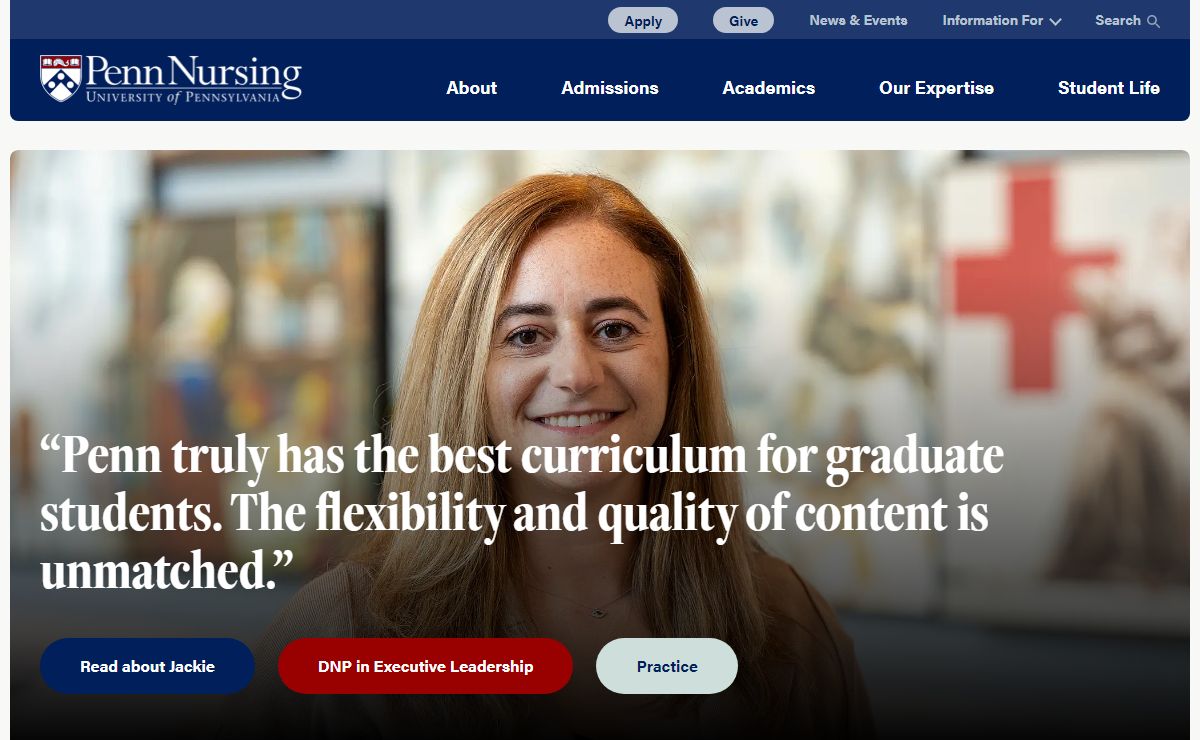The width and height of the screenshot is (1200, 740).
Task: Click the hero photo of Jackie
Action: 600,300
